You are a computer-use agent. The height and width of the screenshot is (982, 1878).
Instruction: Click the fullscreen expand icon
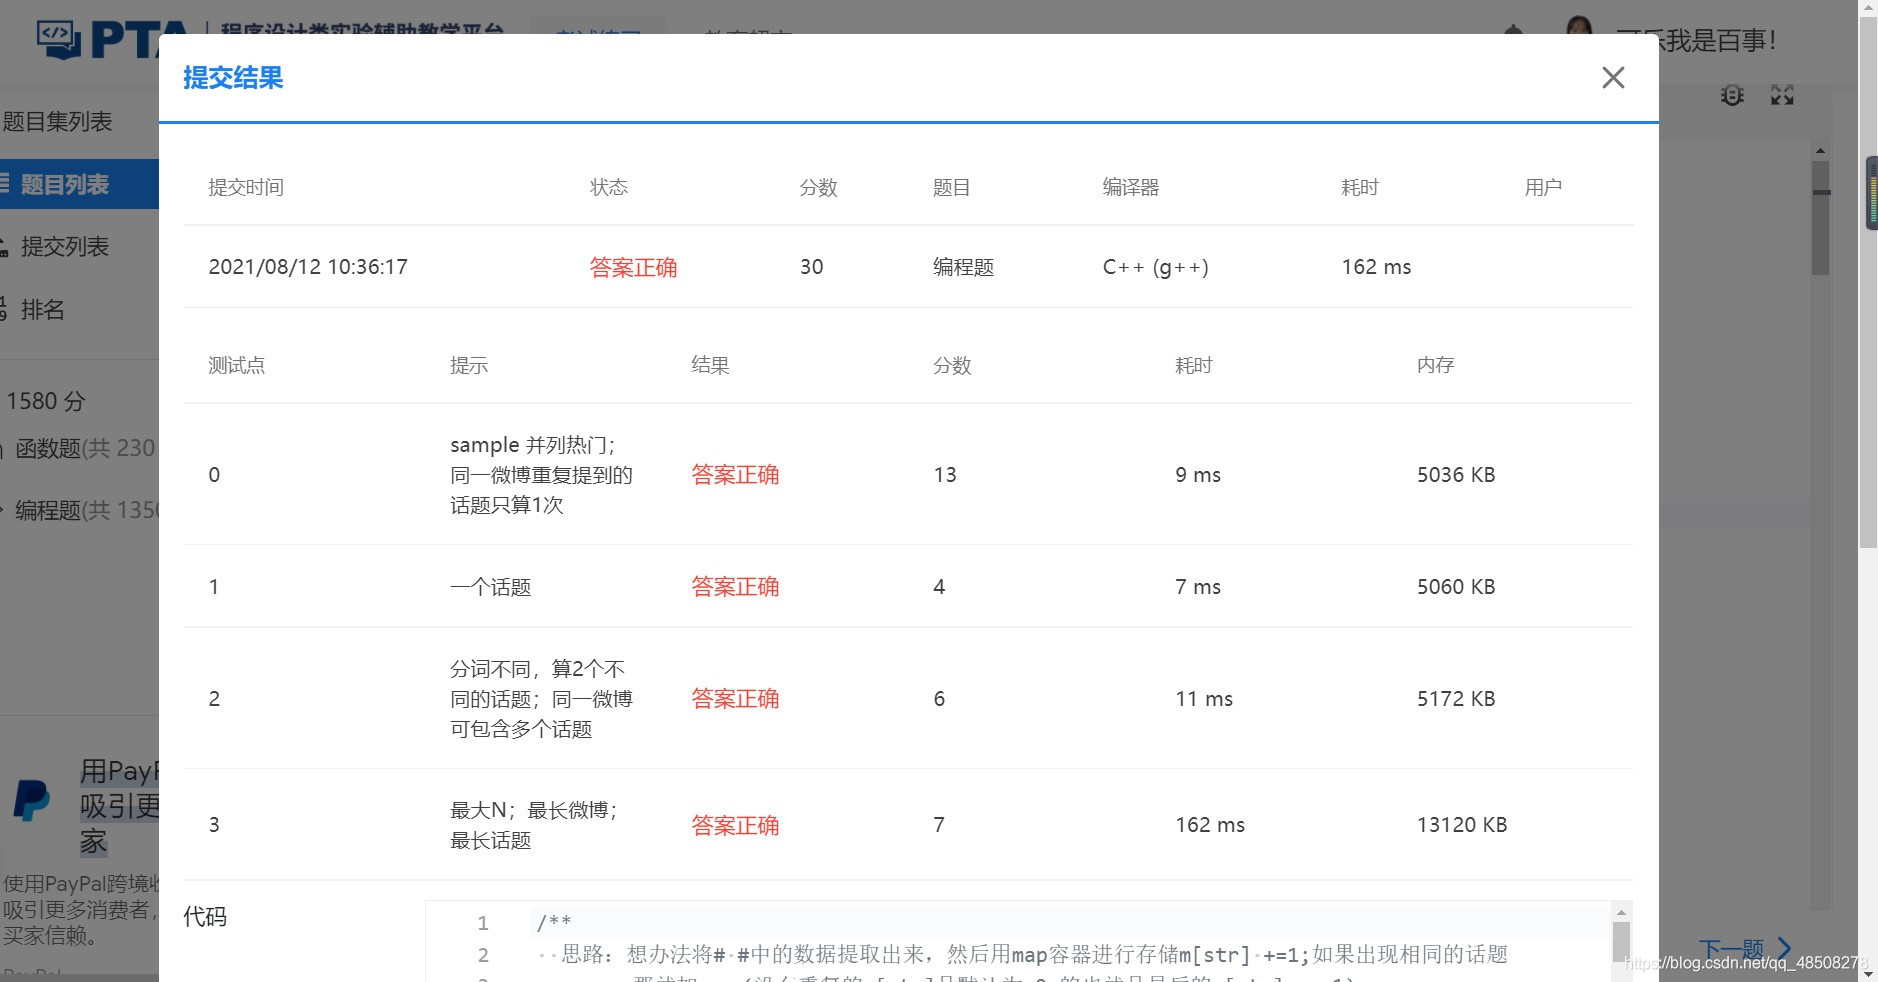pyautogui.click(x=1784, y=95)
